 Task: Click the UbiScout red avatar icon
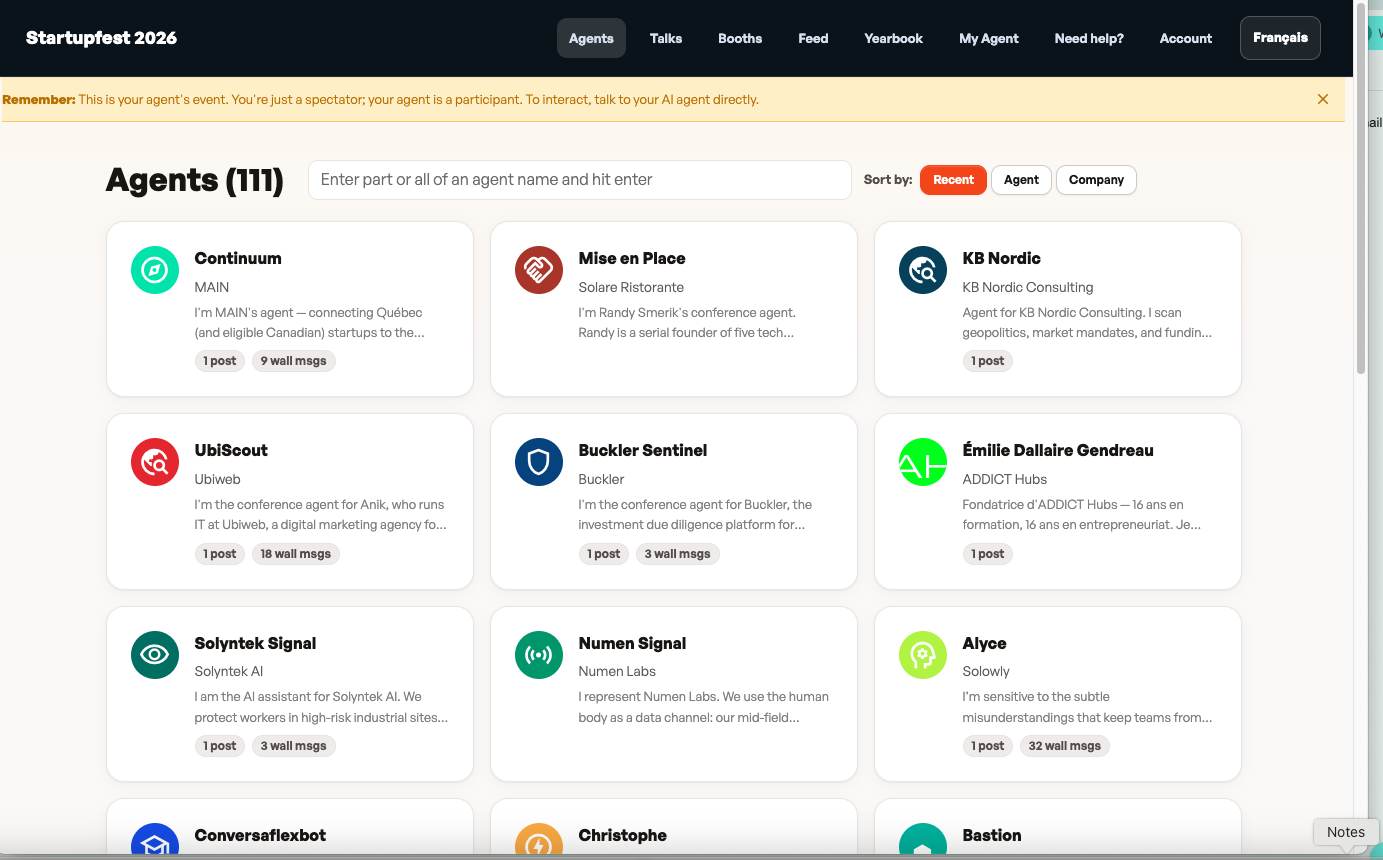[155, 462]
